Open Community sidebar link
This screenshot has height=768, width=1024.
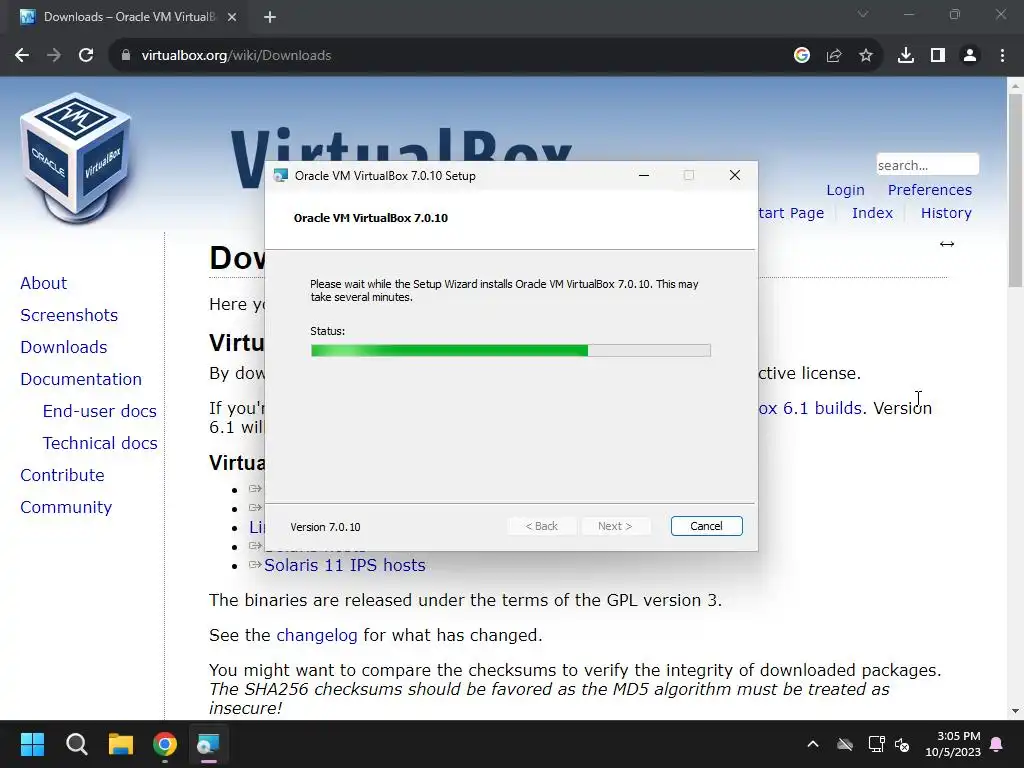(x=66, y=507)
